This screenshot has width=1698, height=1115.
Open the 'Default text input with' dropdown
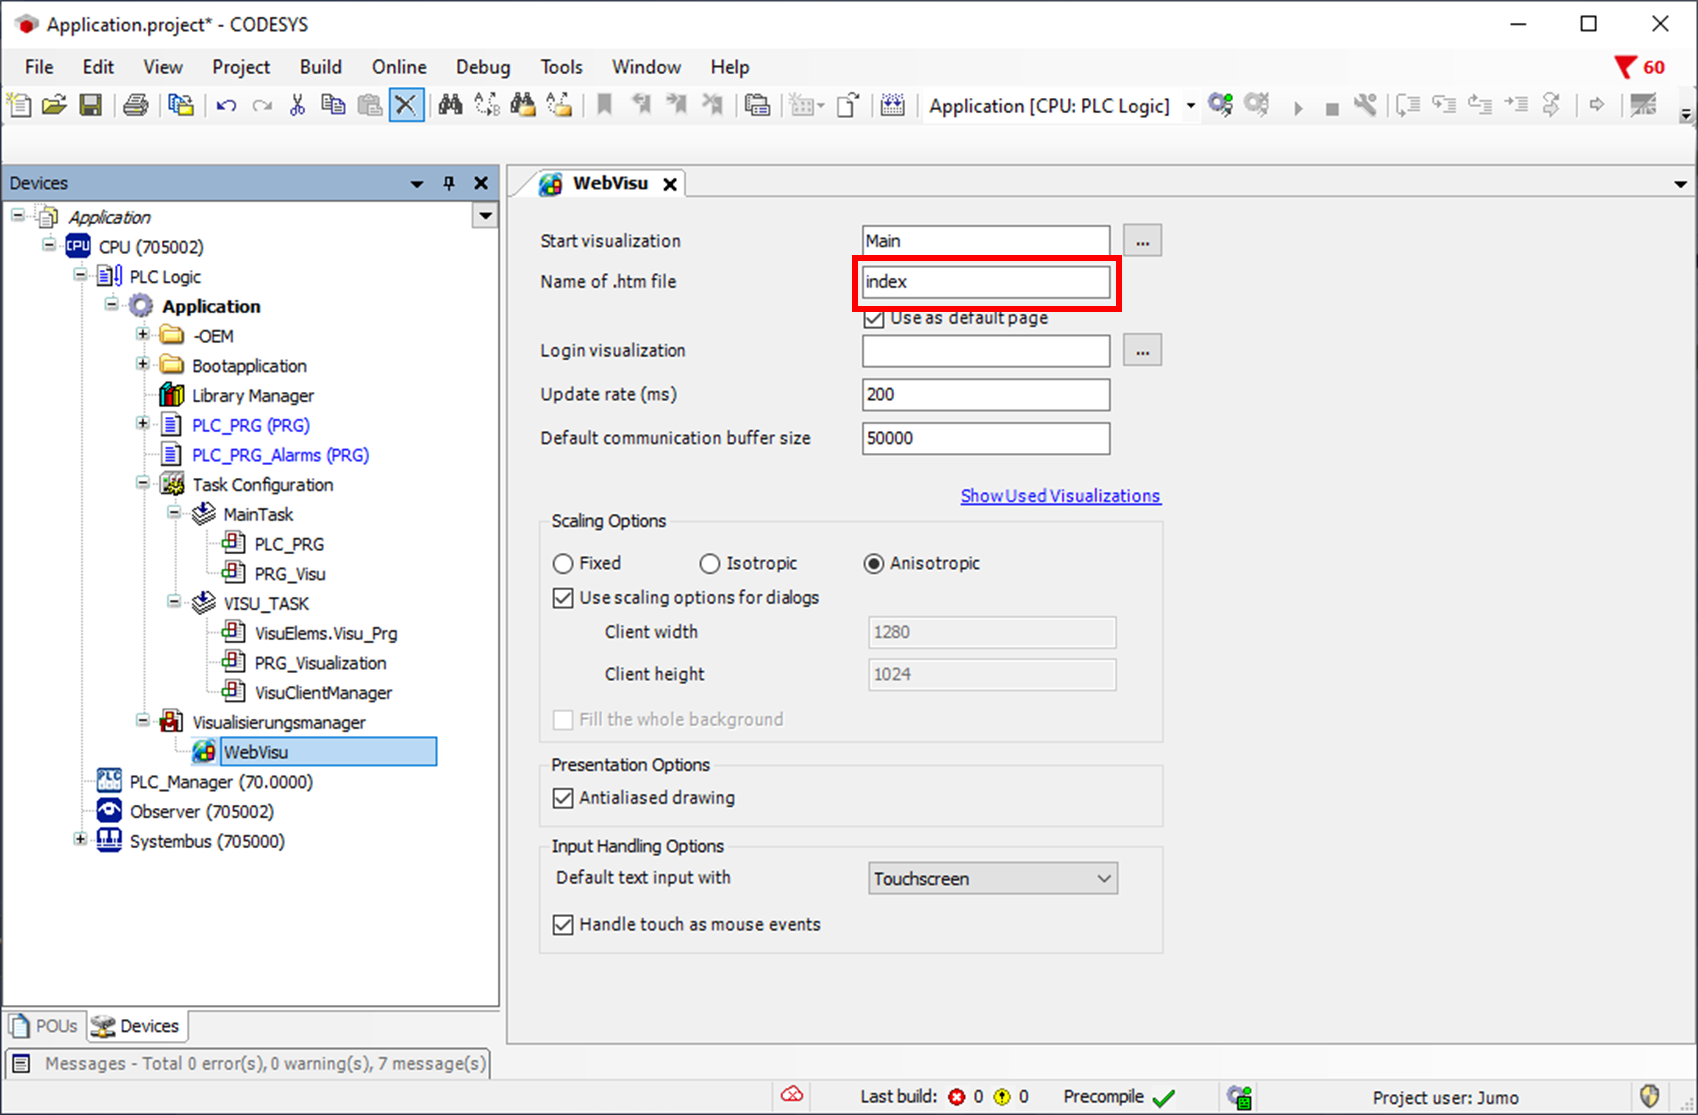[x=992, y=879]
